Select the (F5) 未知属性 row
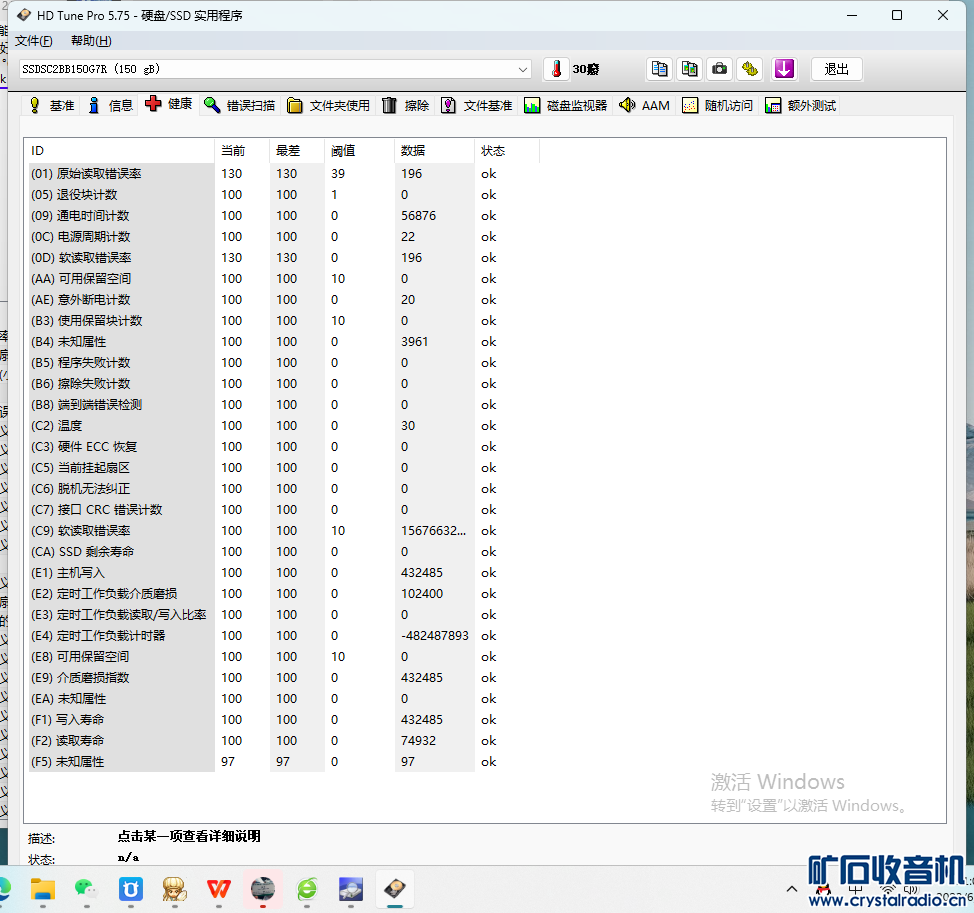 [284, 762]
